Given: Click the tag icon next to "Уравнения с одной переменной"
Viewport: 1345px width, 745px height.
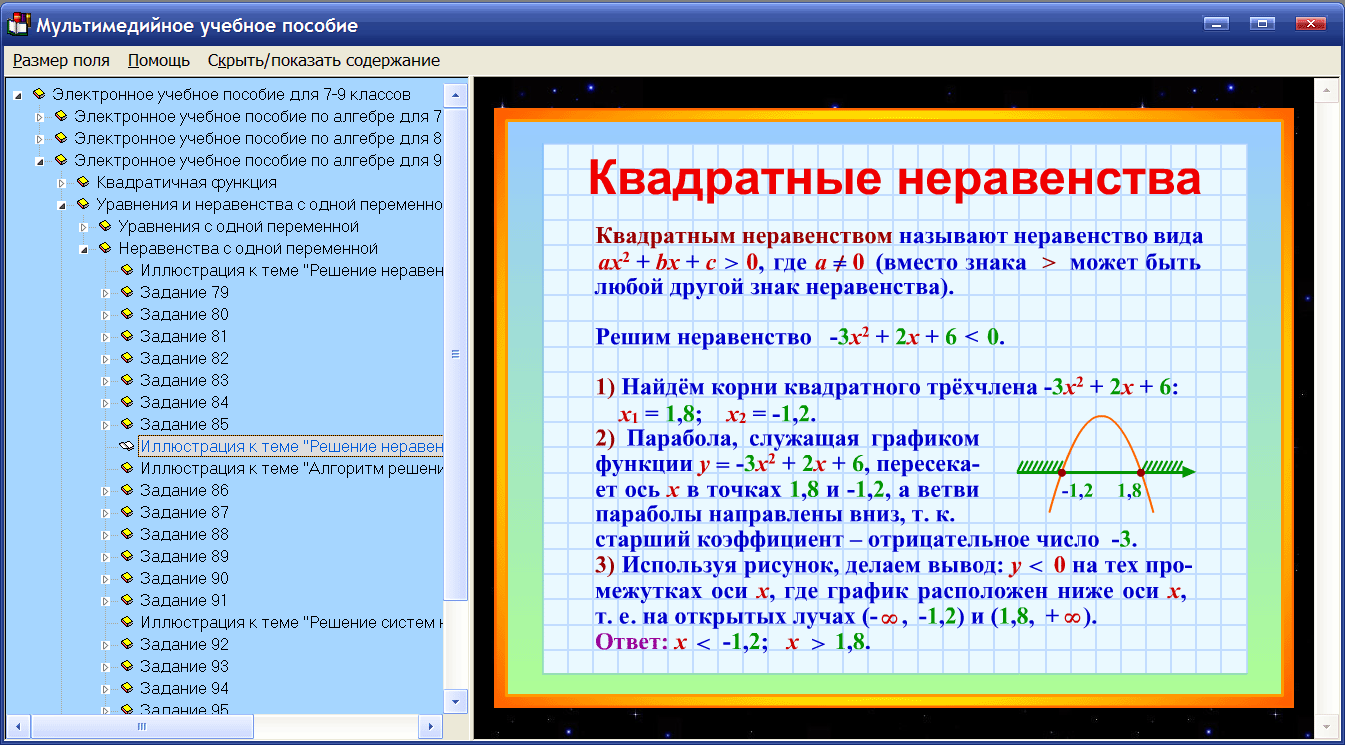Looking at the screenshot, I should [104, 226].
